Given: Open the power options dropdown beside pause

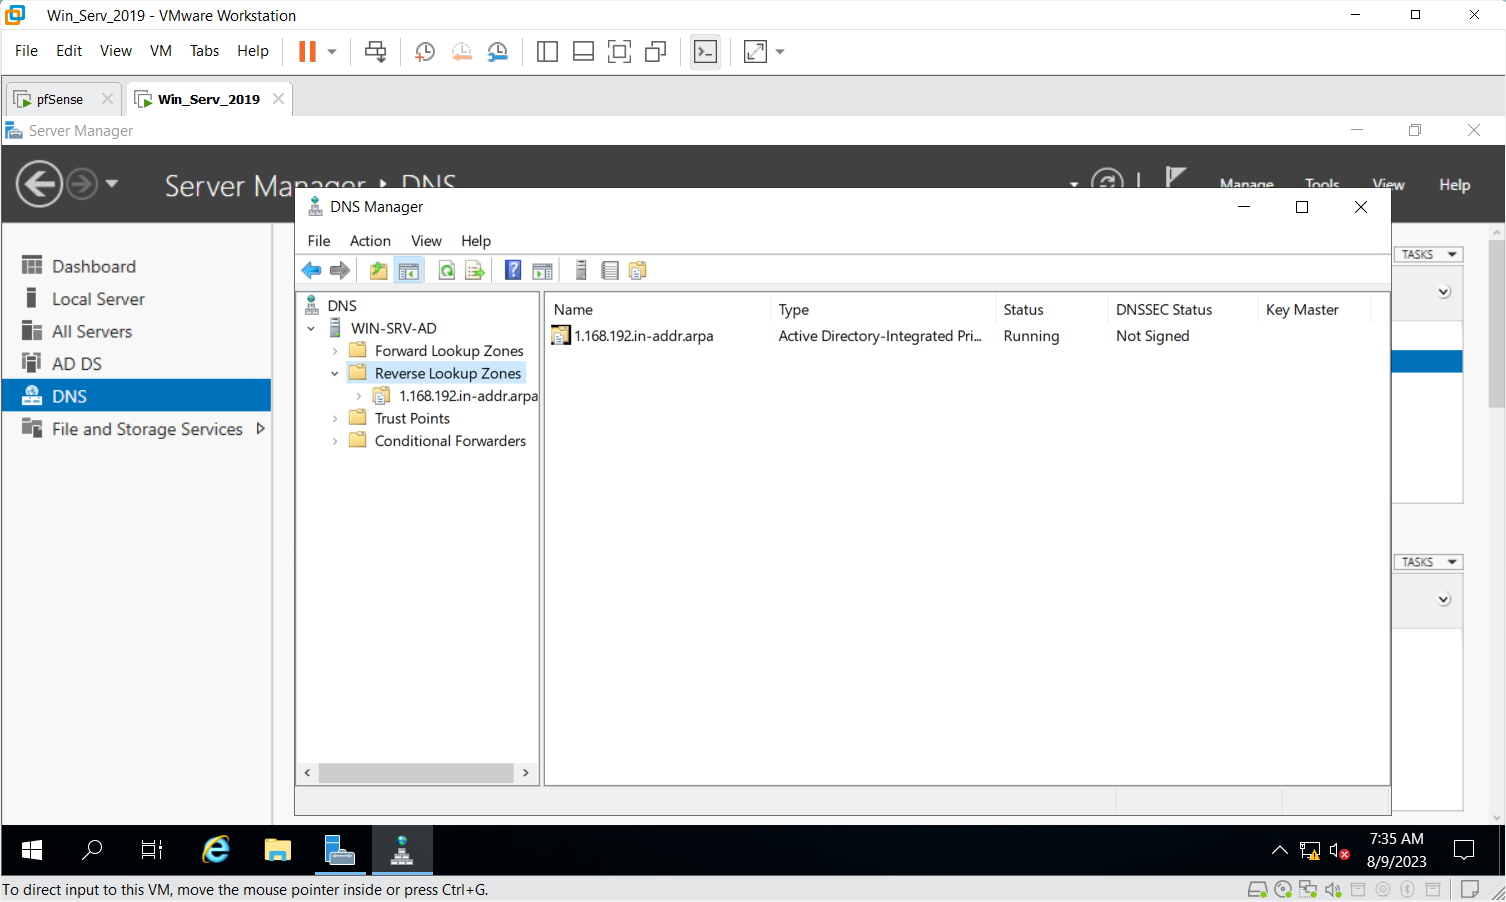Looking at the screenshot, I should [x=332, y=51].
